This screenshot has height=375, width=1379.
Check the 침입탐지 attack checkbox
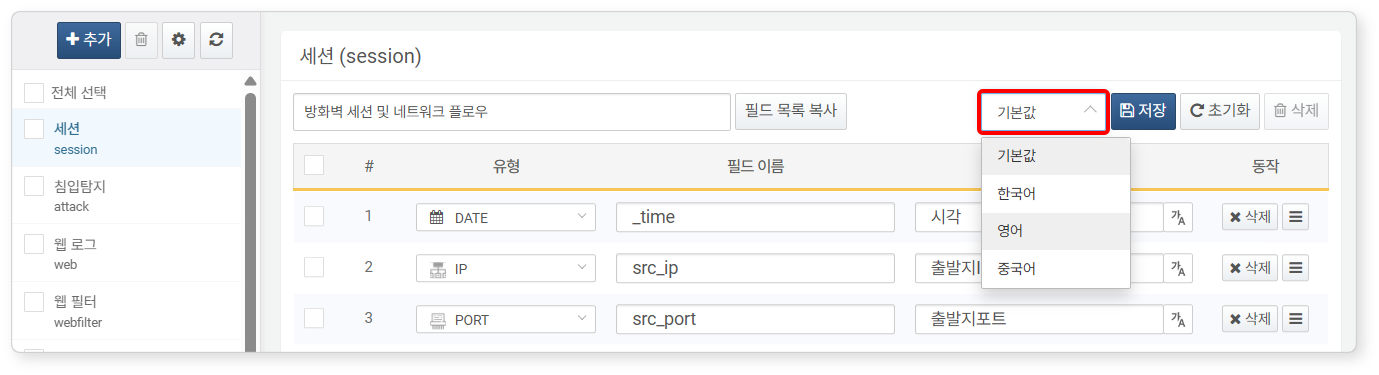click(x=34, y=187)
